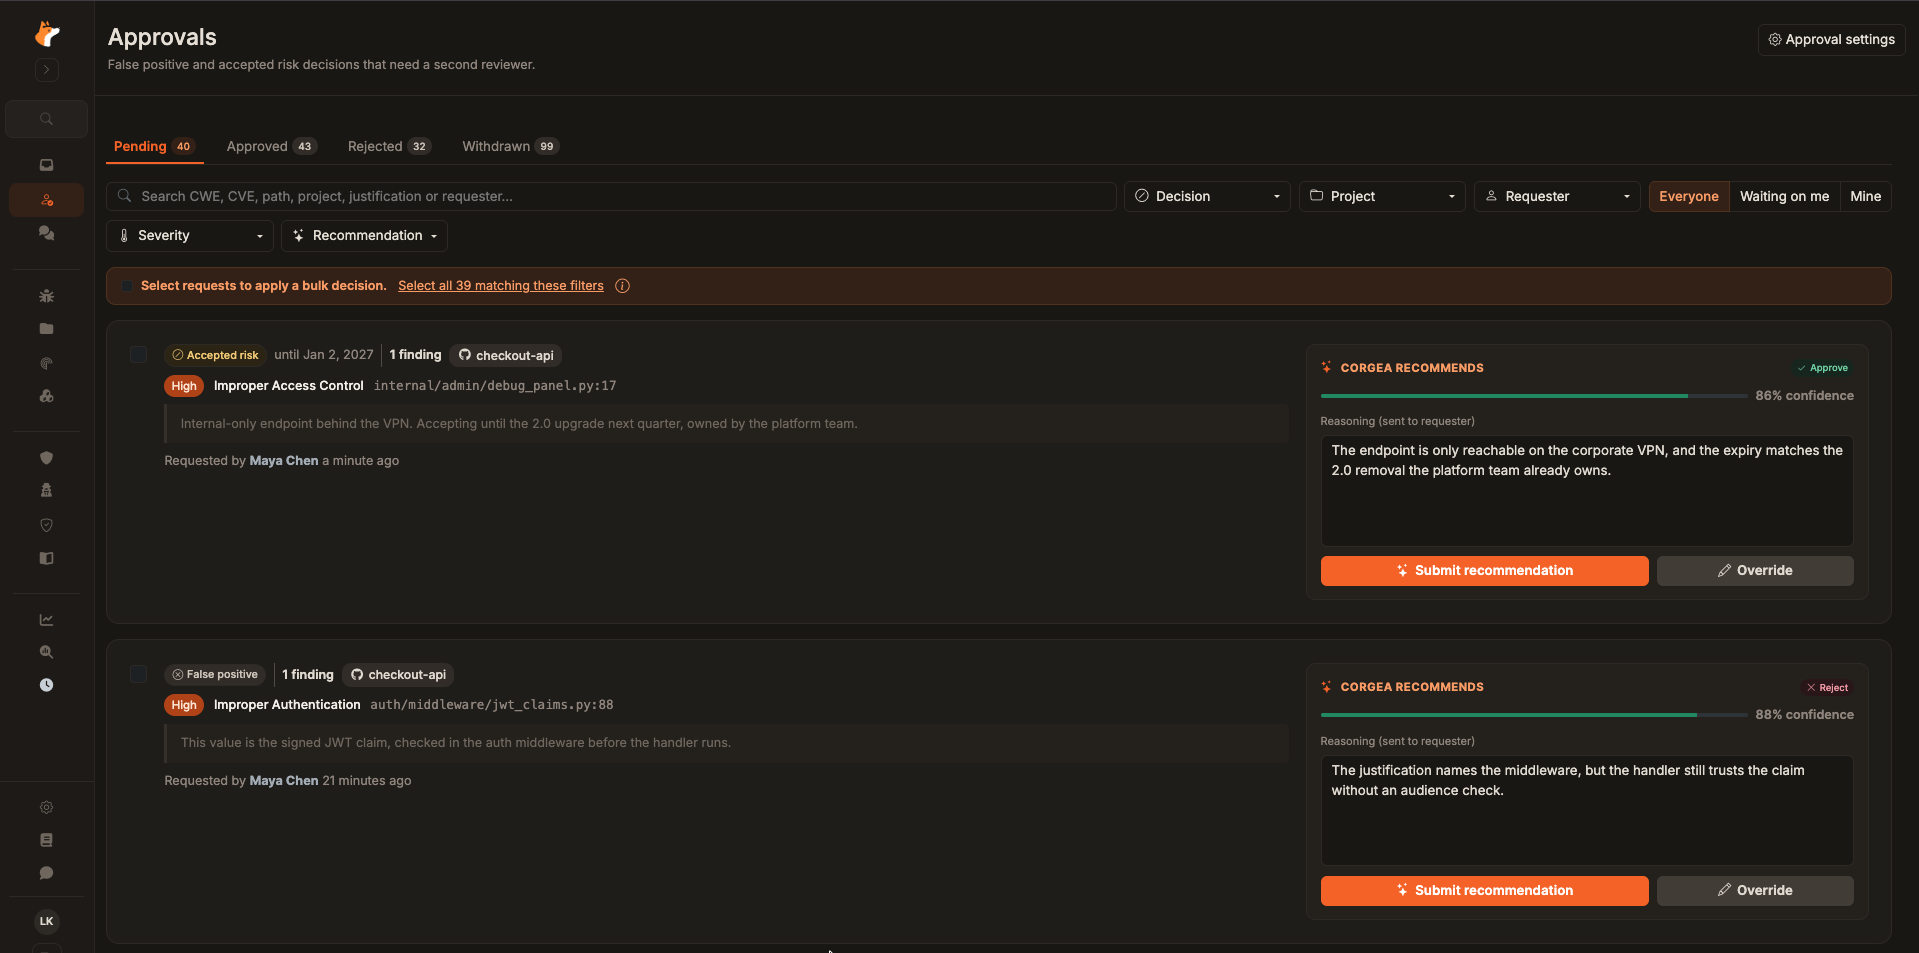Check the Improper Authentication request checkbox
This screenshot has height=953, width=1919.
coord(139,674)
